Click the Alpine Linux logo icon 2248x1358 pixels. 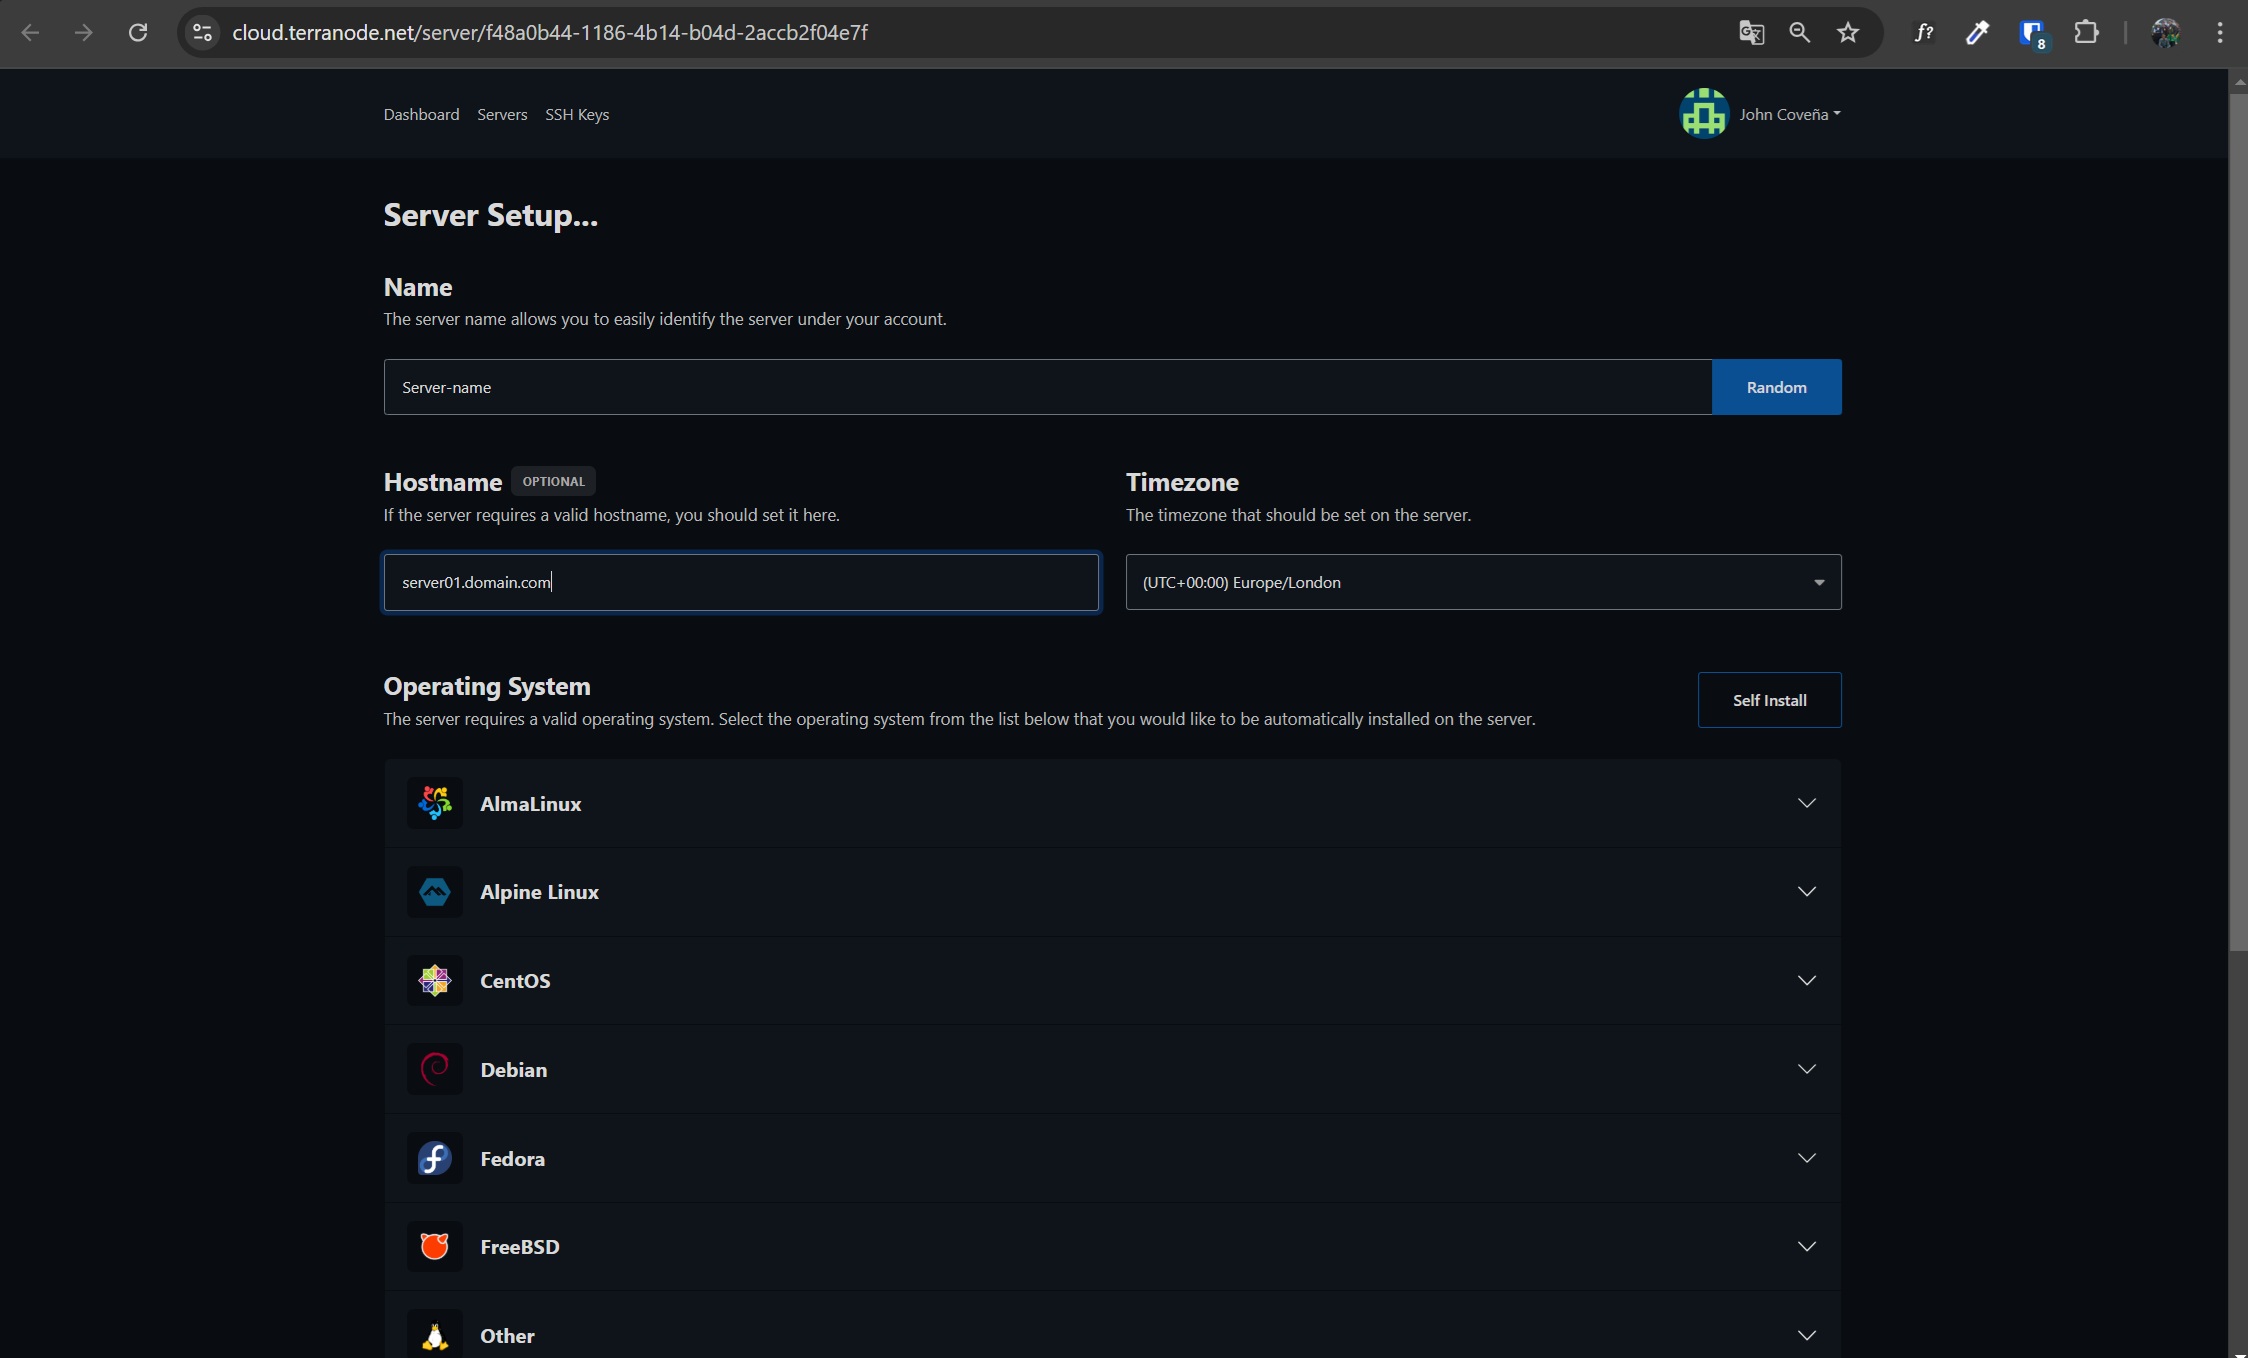[x=434, y=892]
